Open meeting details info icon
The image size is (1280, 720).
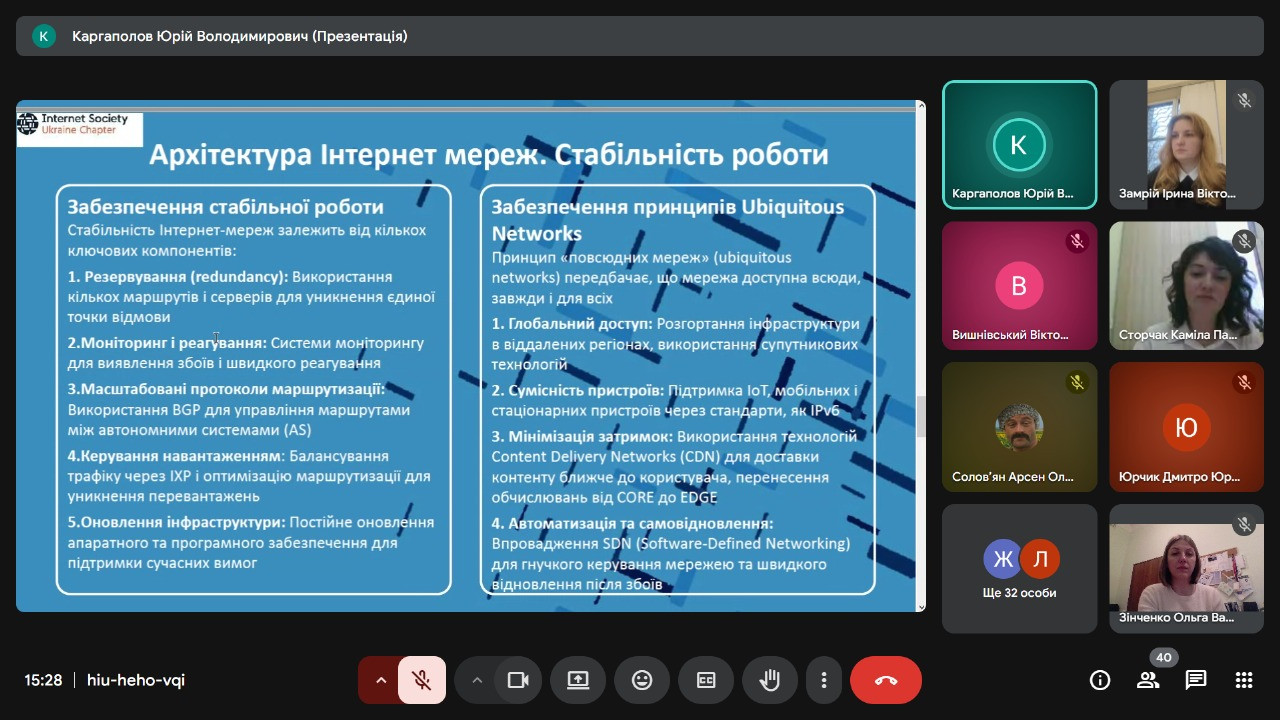[x=1100, y=680]
